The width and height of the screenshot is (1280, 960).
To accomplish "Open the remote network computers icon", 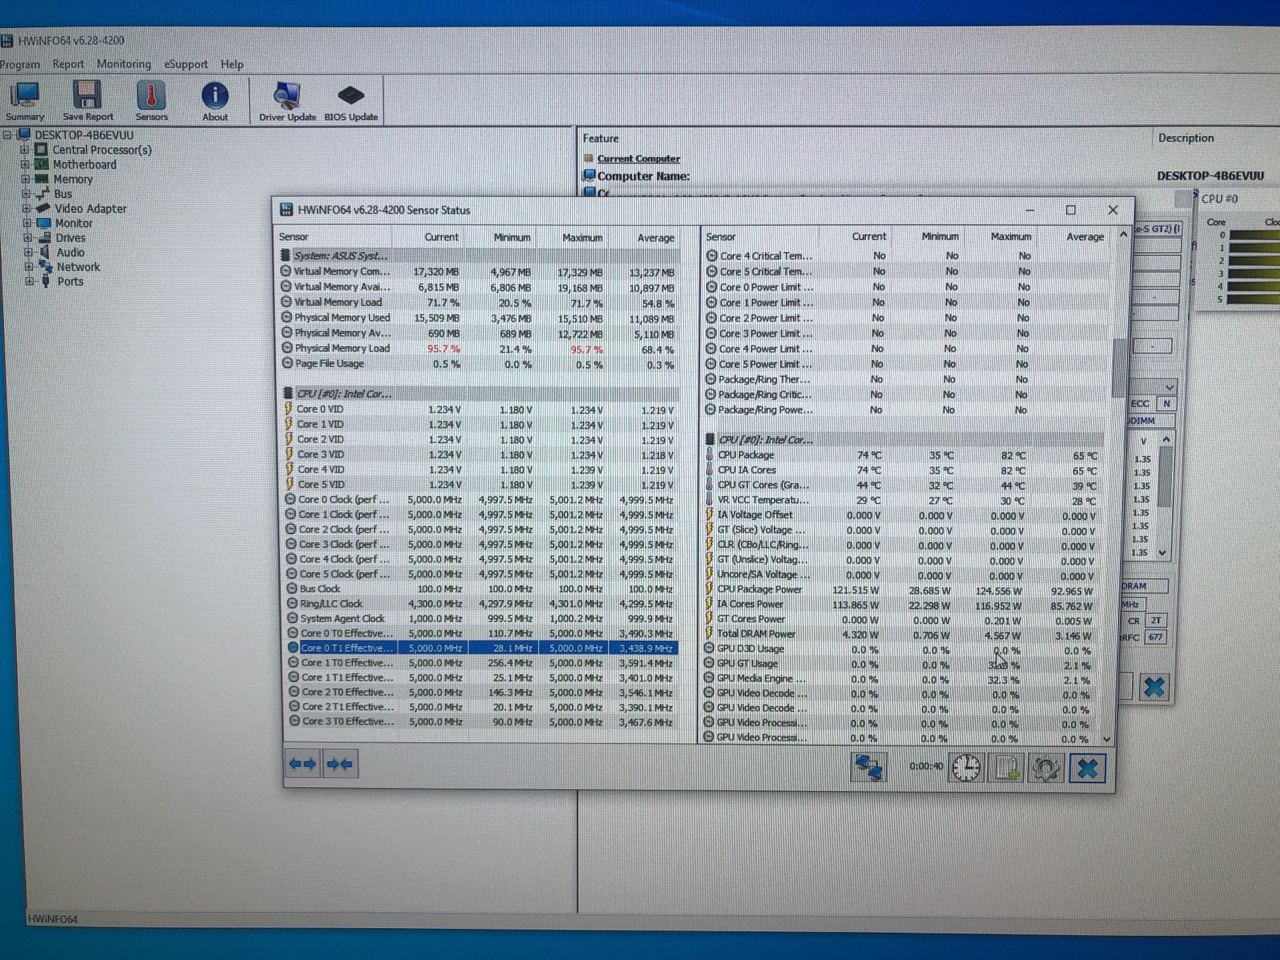I will (x=868, y=767).
